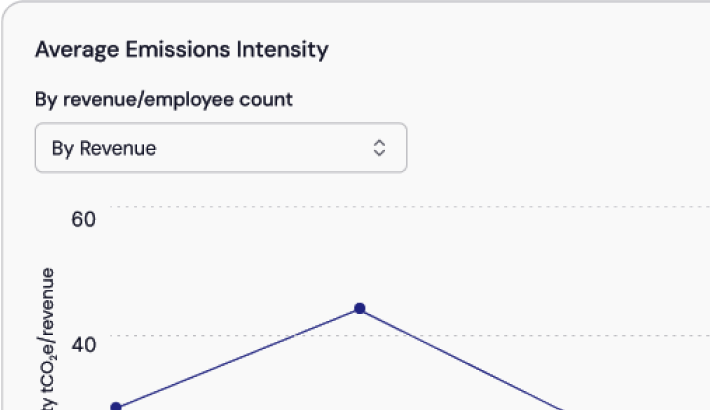710x410 pixels.
Task: Click the empty plot area between the 60 and 40 gridlines
Action: coord(500,270)
